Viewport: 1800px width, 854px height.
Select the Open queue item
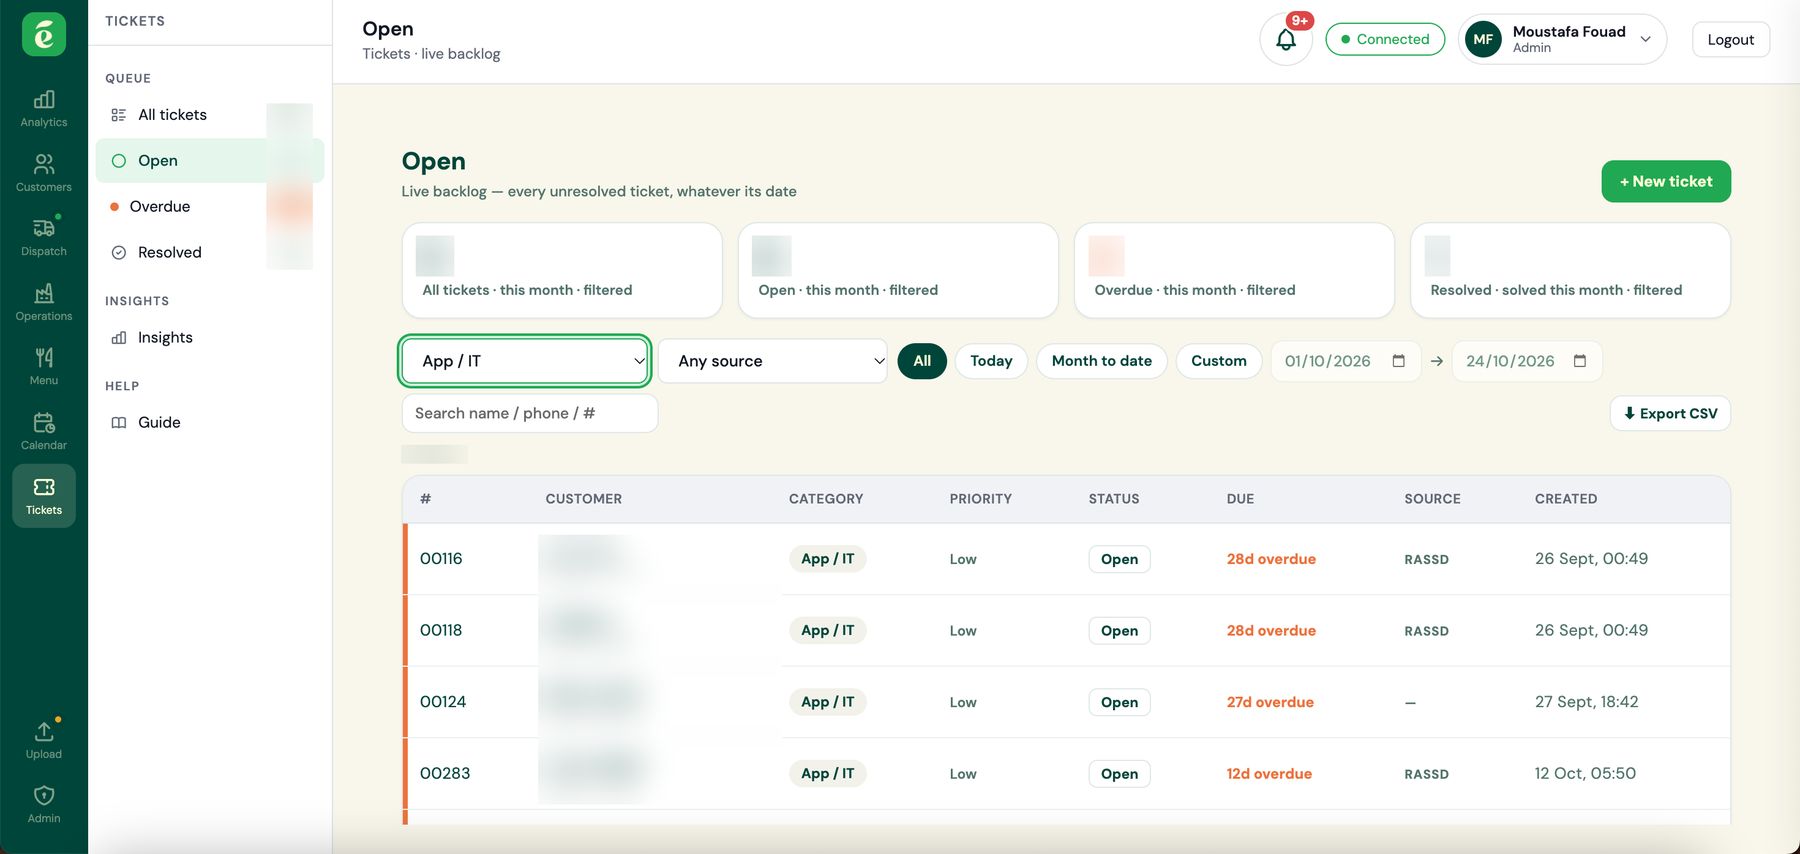tap(210, 161)
